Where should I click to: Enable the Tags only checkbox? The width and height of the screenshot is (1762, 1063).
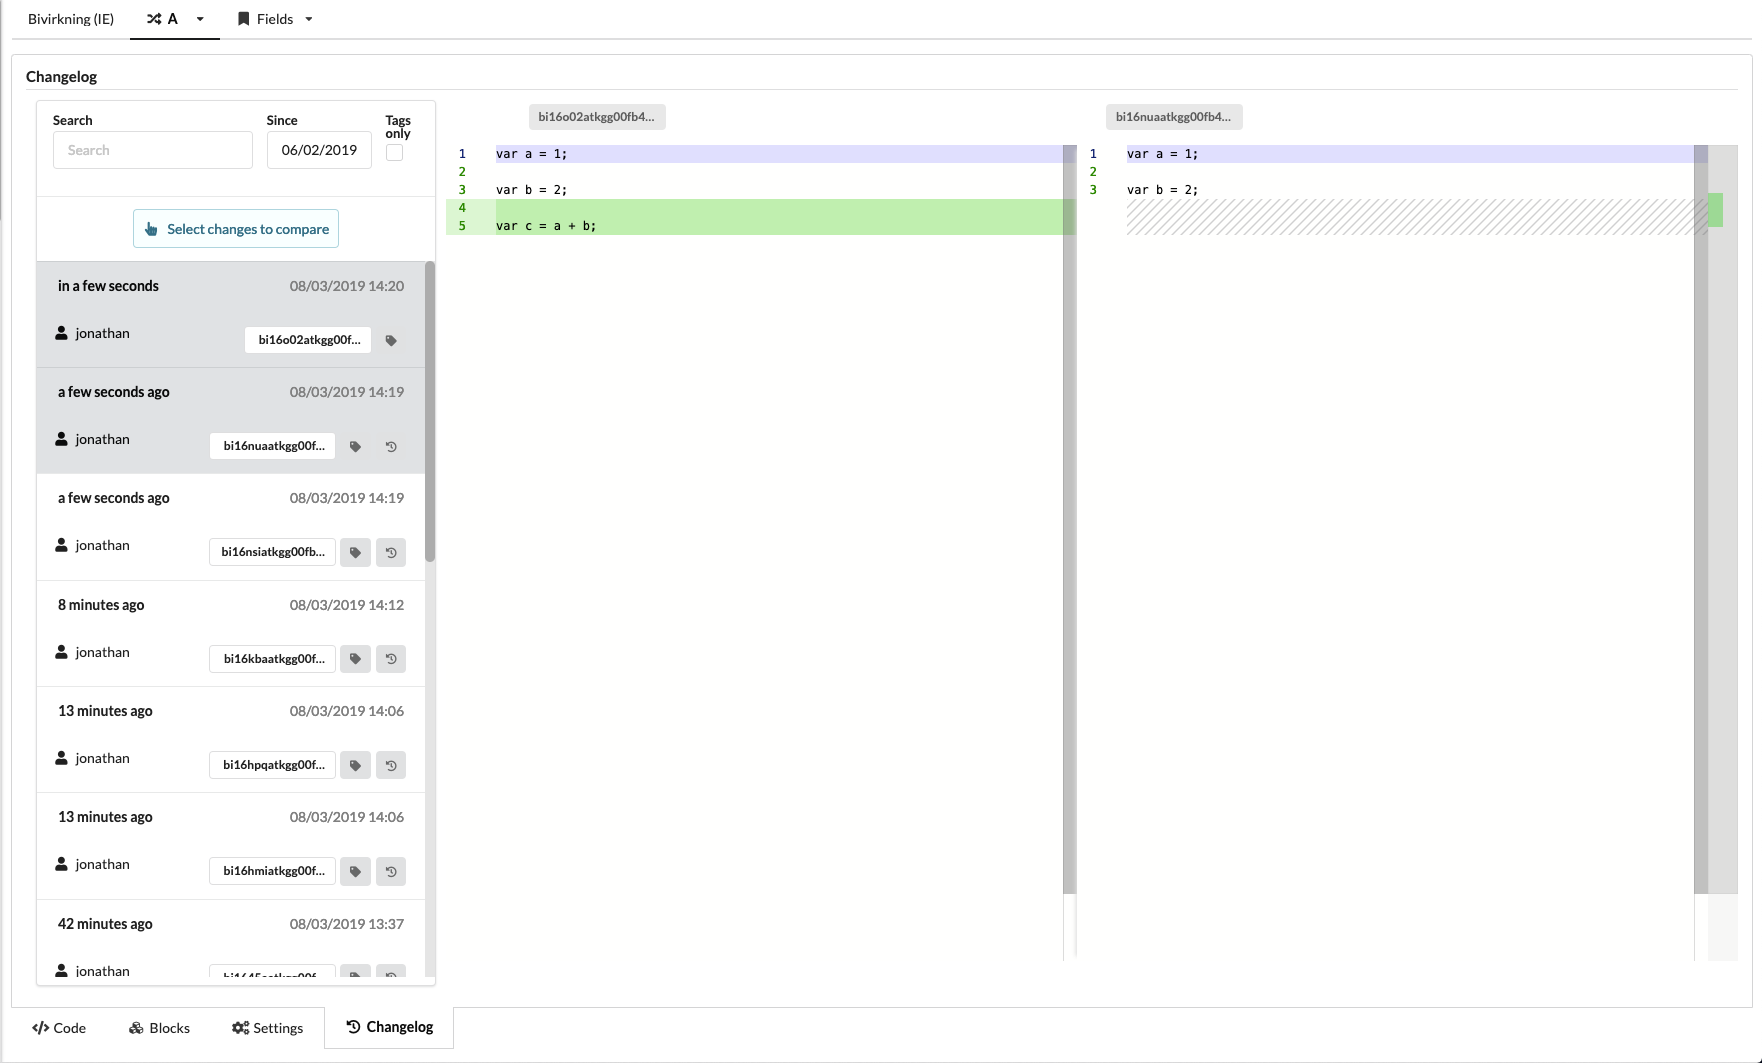tap(394, 152)
